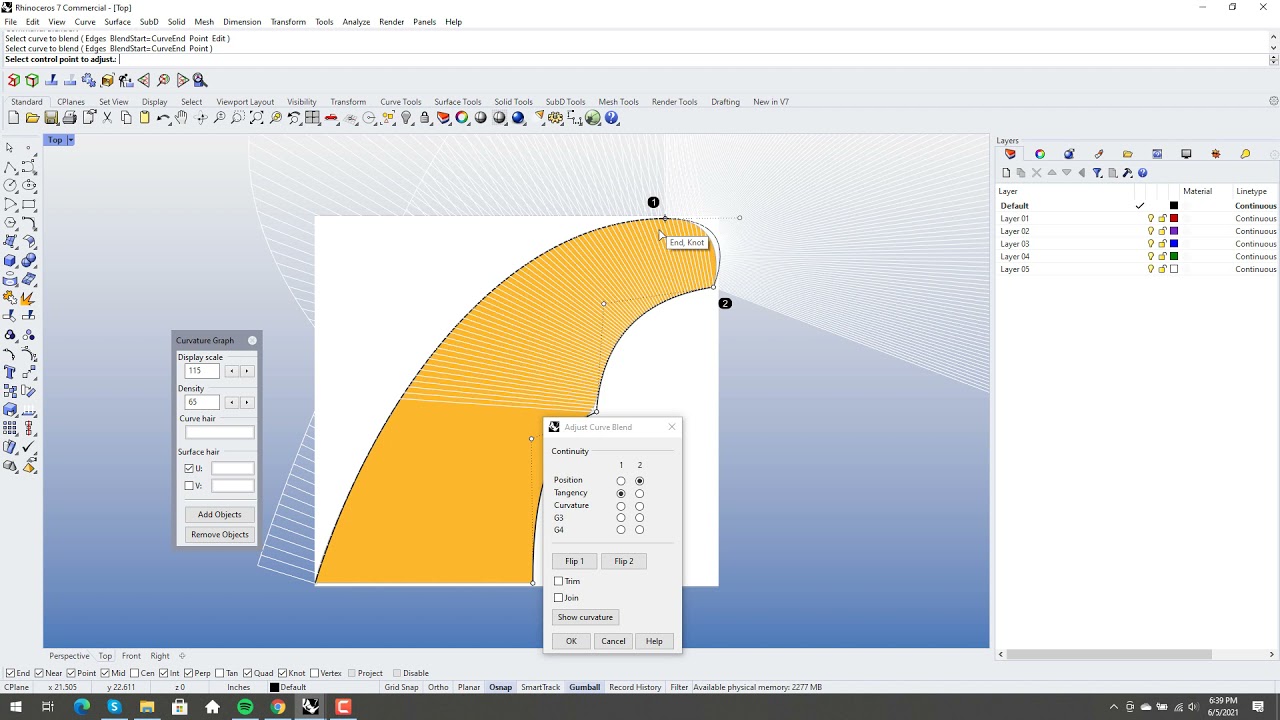Click the Zoom Extents icon
Image resolution: width=1280 pixels, height=720 pixels.
[x=256, y=118]
